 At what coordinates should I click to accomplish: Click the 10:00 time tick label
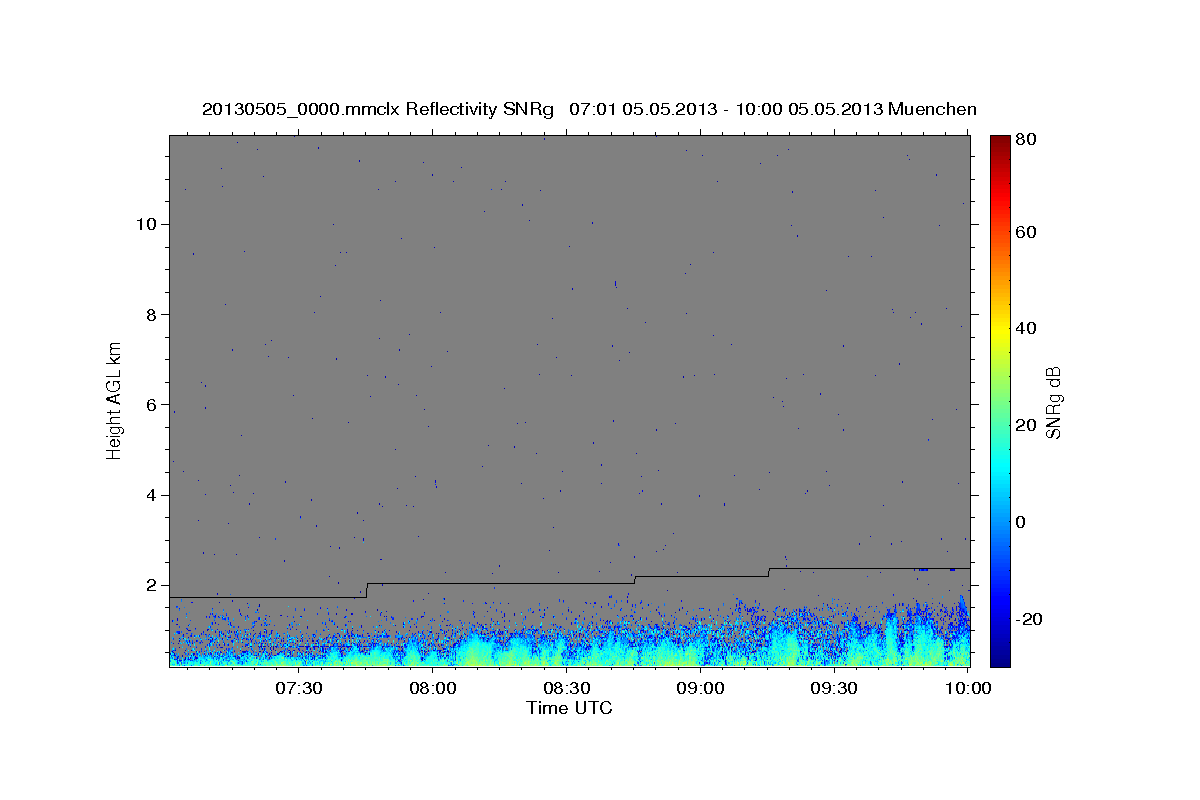point(969,689)
